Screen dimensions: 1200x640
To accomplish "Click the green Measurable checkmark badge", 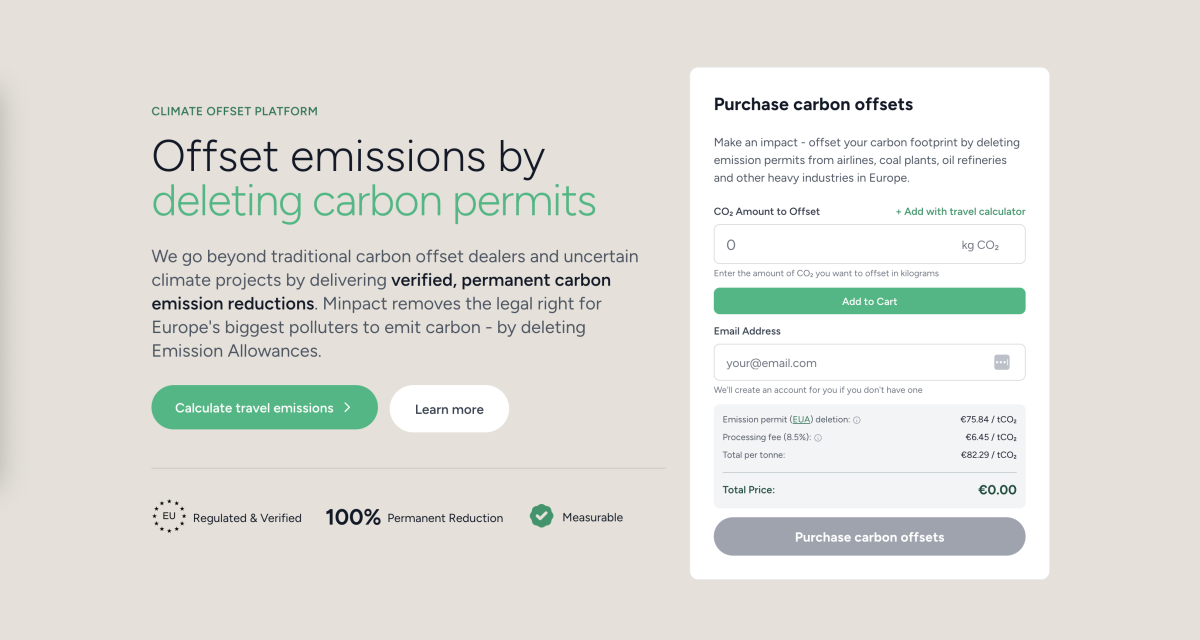I will pyautogui.click(x=541, y=516).
